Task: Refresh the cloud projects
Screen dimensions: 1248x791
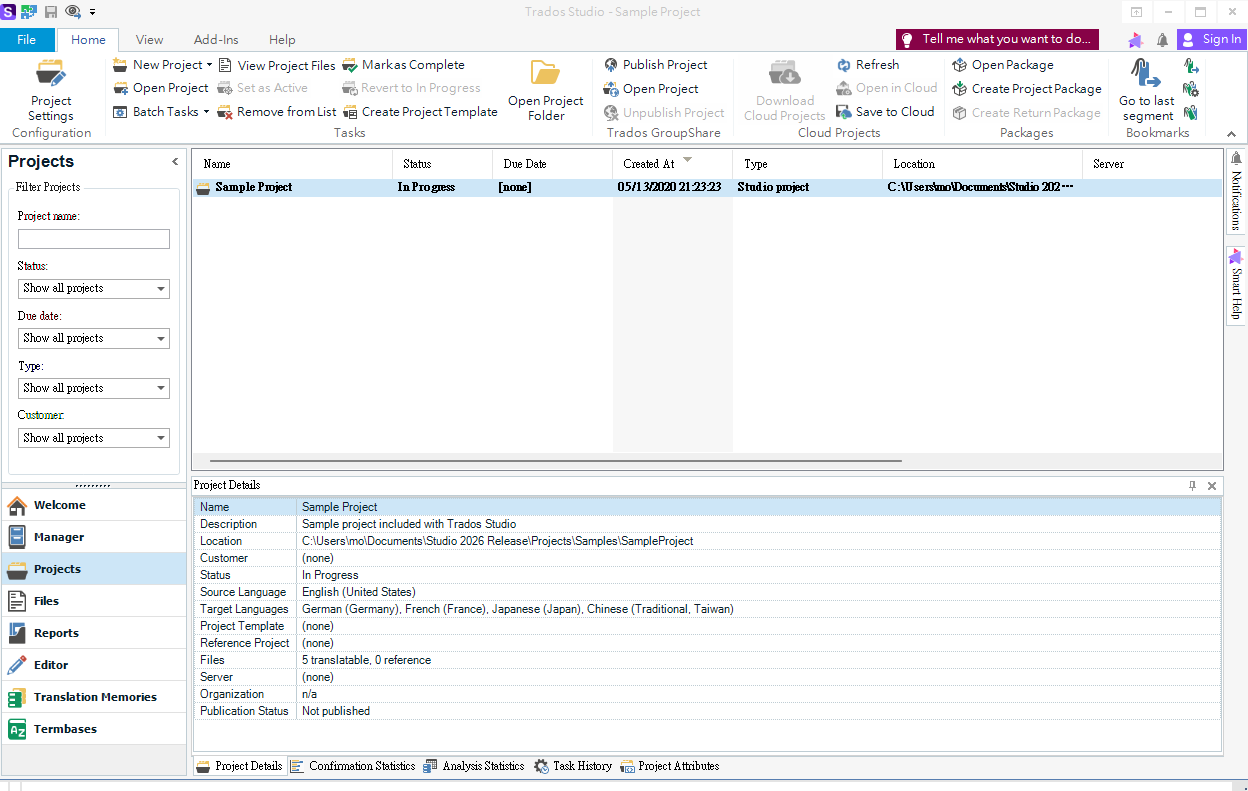Action: click(868, 65)
